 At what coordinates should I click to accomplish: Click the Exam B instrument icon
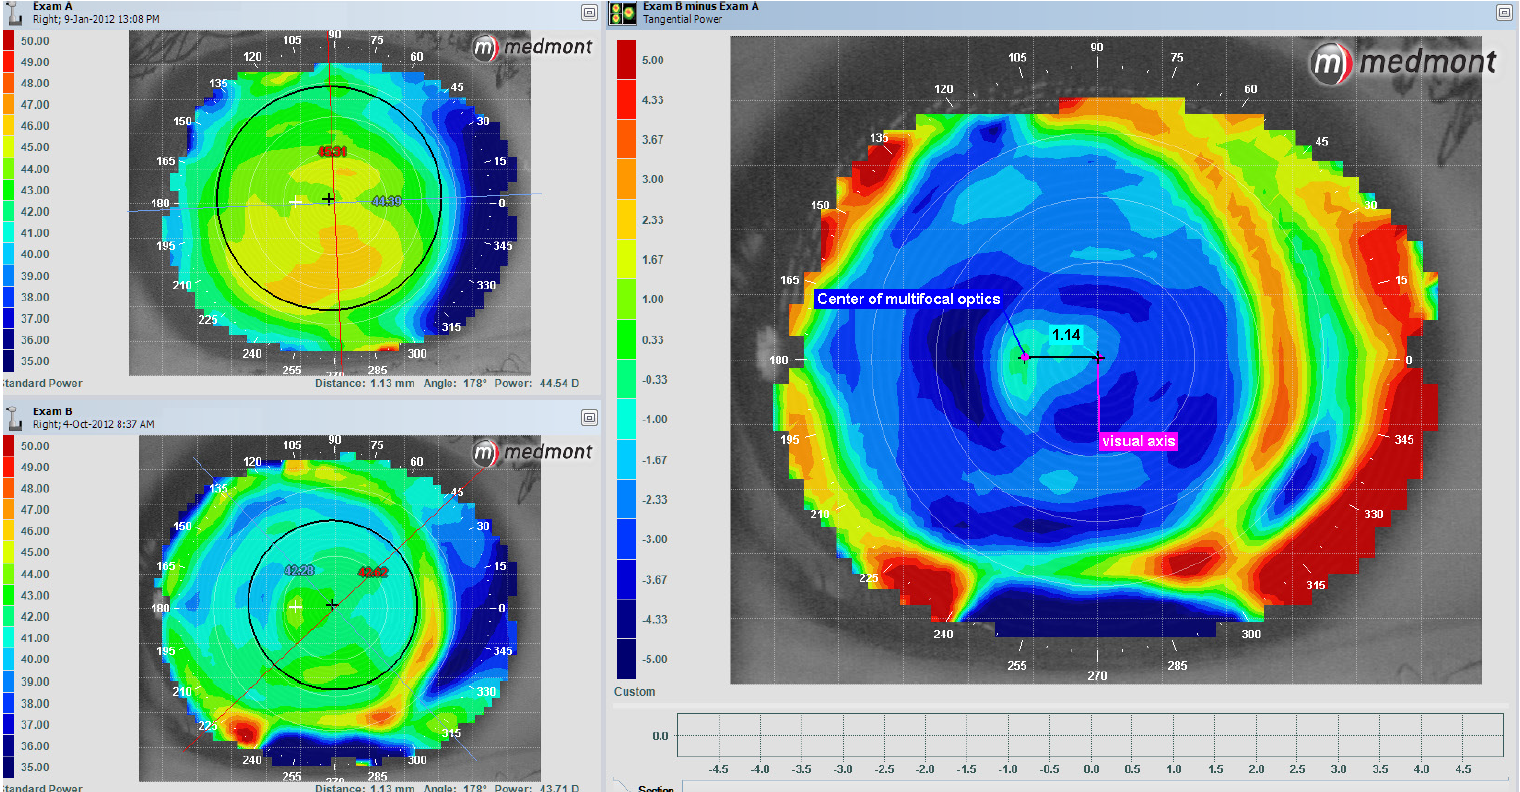(x=12, y=417)
